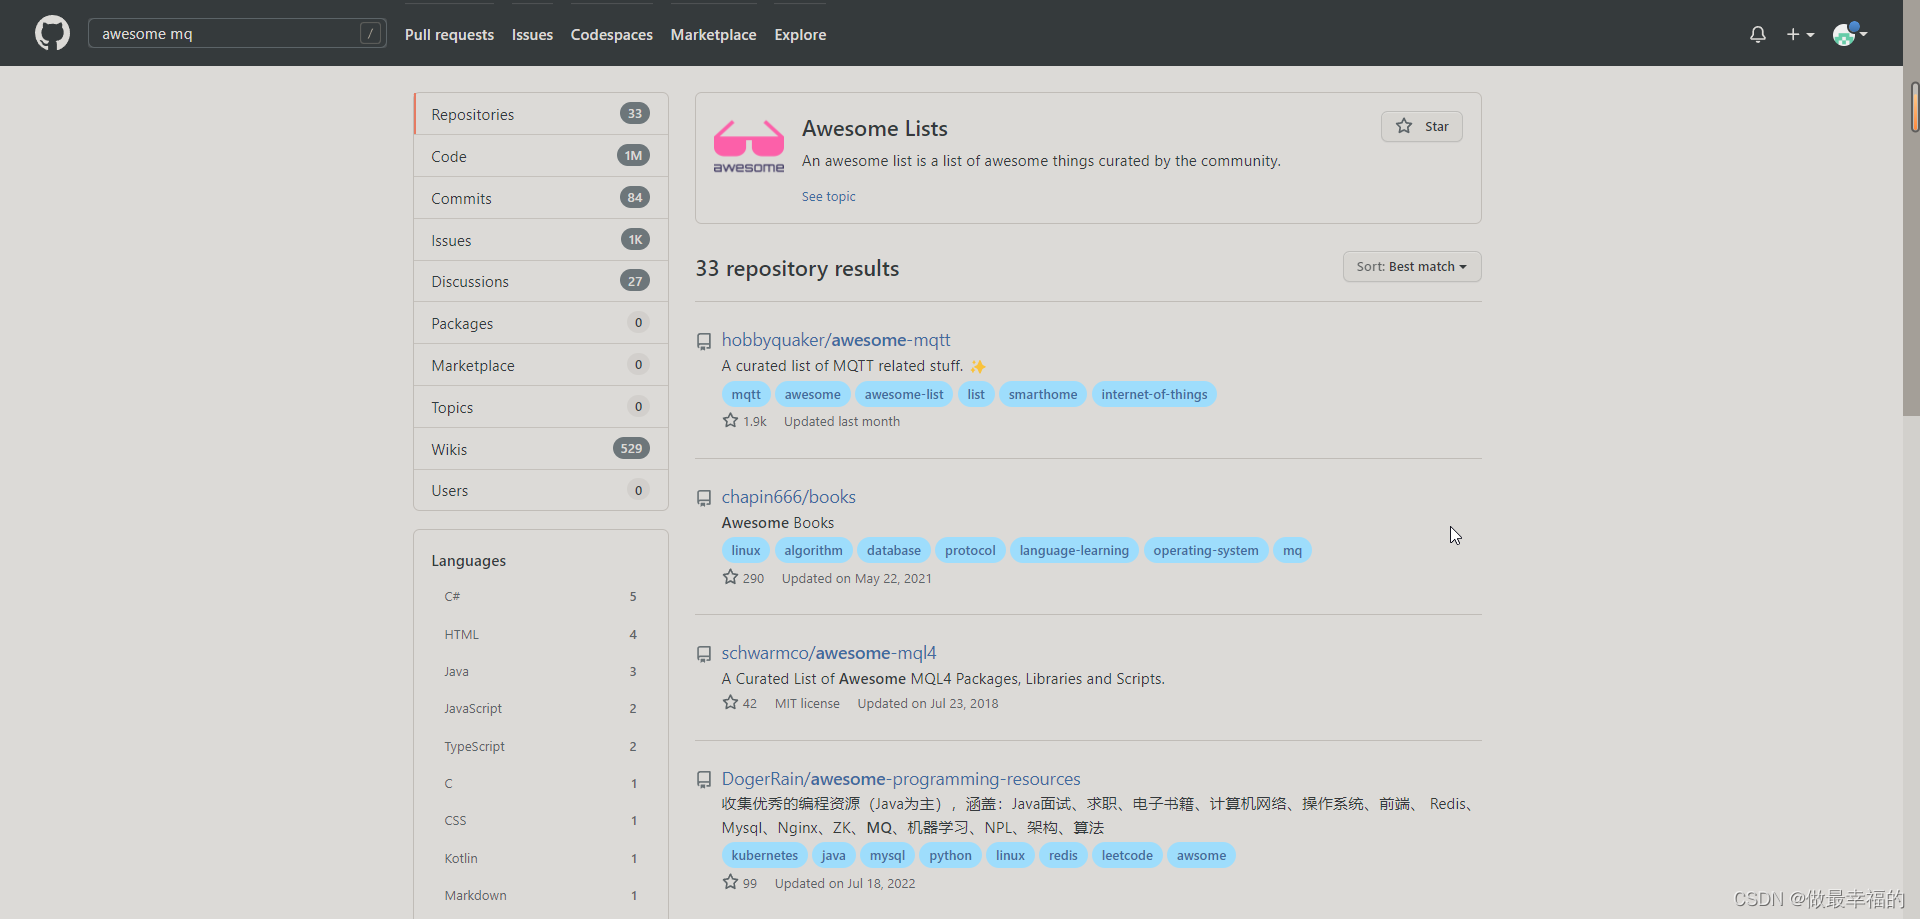Open Pull requests in the top nav

449,34
